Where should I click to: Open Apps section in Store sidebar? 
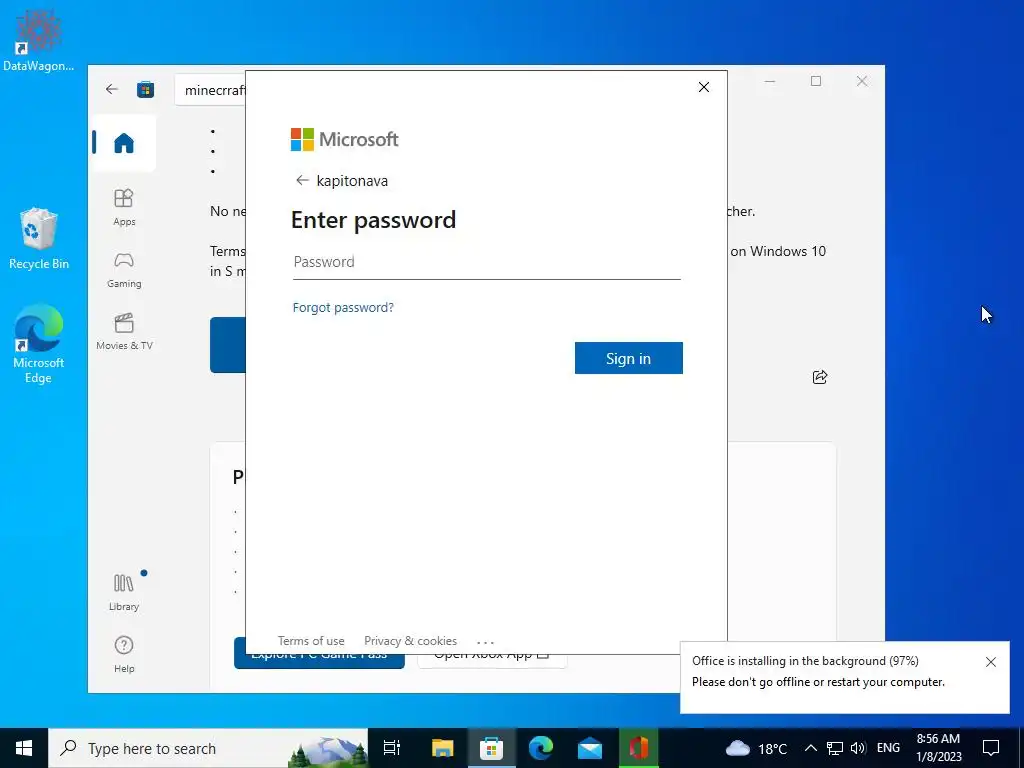click(123, 207)
